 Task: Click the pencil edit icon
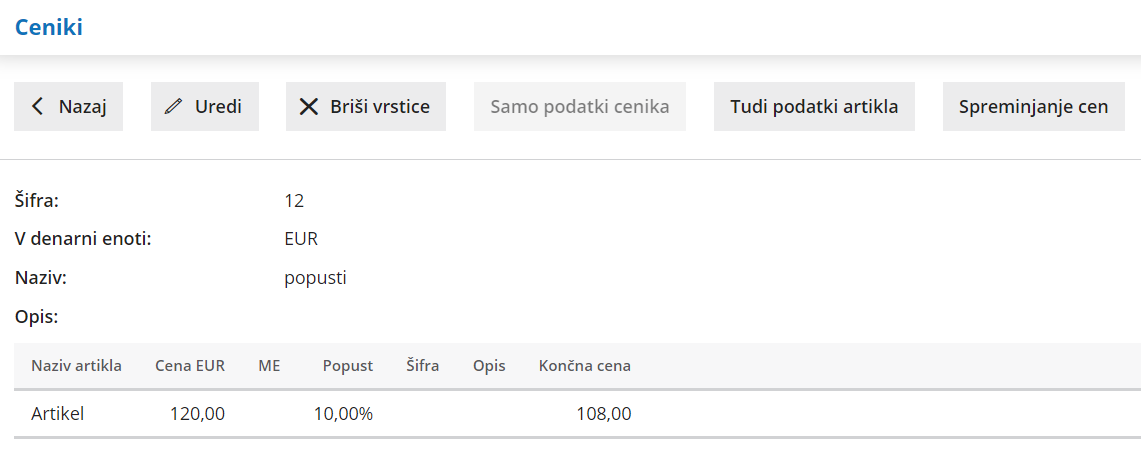click(x=174, y=107)
